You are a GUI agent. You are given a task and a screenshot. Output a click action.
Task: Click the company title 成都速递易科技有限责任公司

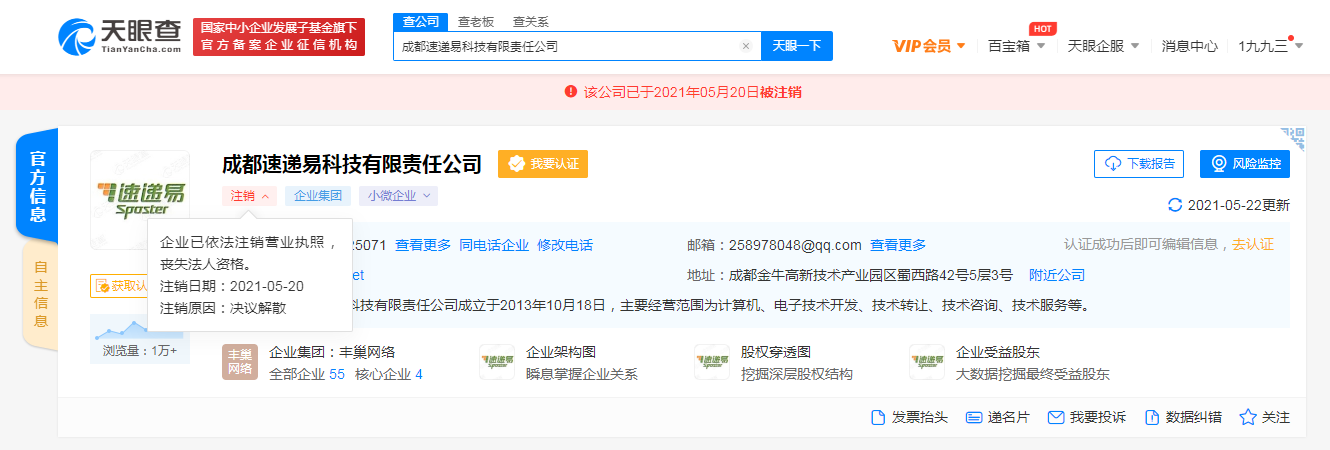point(352,164)
